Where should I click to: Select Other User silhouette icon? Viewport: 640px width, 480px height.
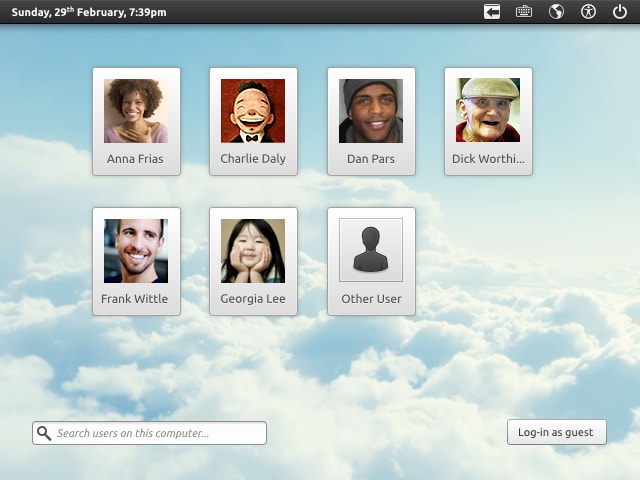pos(371,250)
